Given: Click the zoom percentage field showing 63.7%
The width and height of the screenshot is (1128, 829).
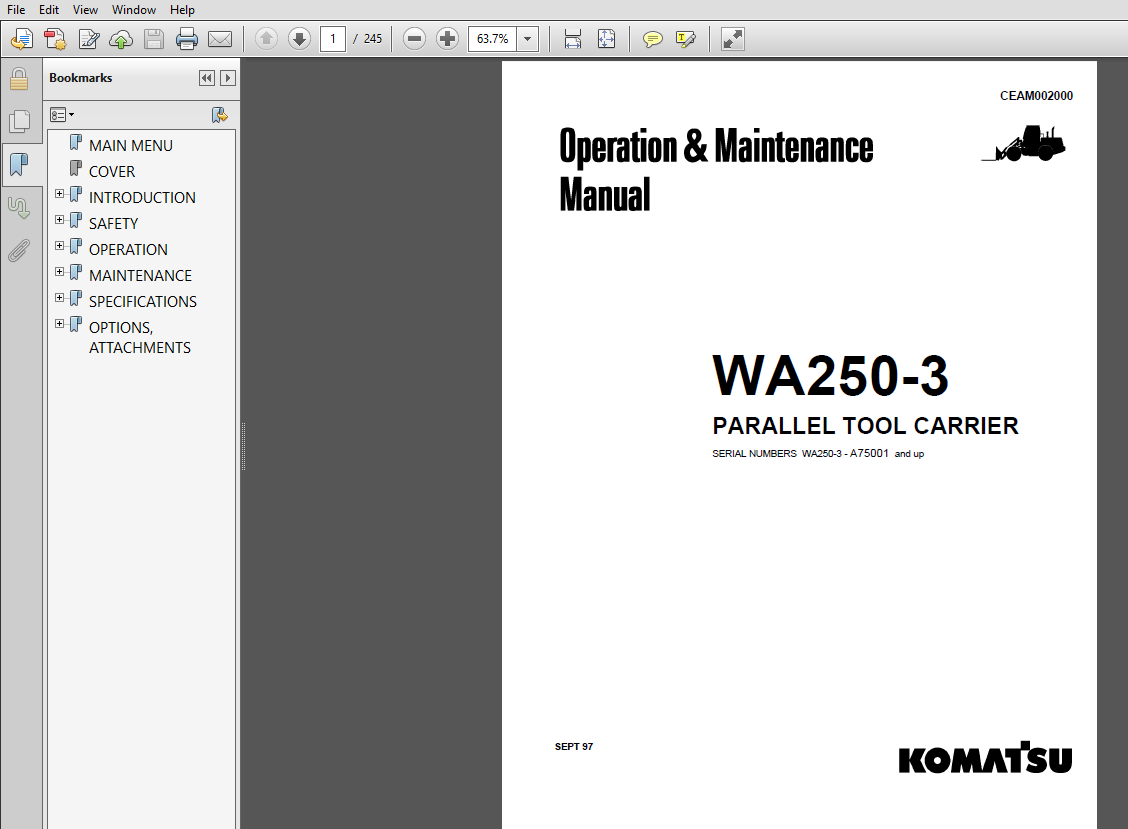Looking at the screenshot, I should 493,39.
